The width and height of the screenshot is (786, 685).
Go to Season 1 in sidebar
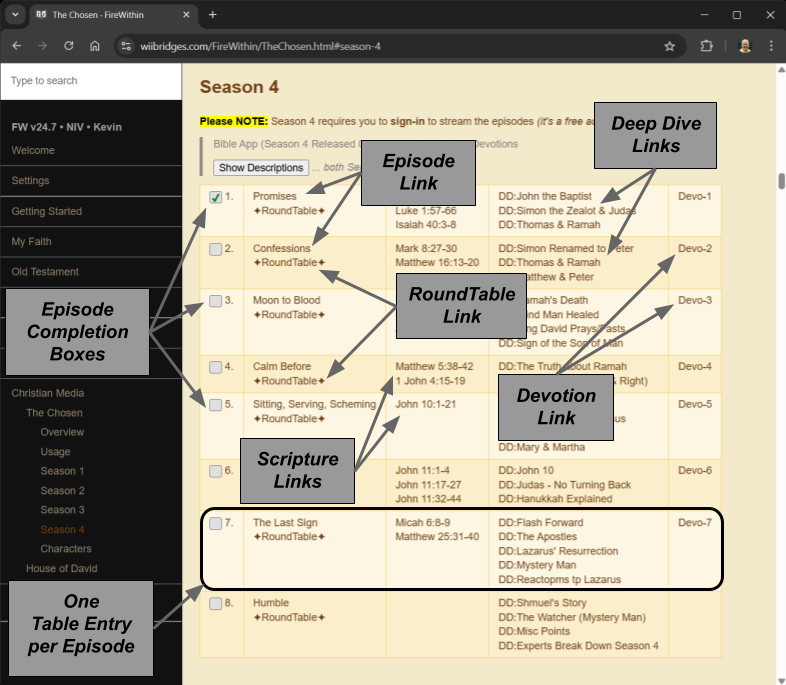[62, 471]
